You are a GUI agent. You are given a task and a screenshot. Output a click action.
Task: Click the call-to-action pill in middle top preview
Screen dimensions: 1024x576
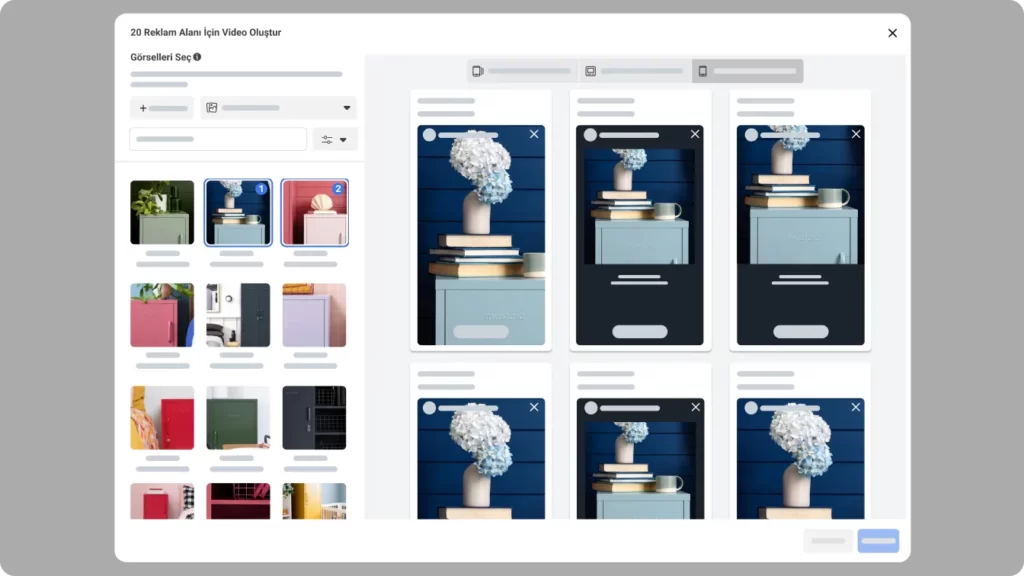click(640, 332)
